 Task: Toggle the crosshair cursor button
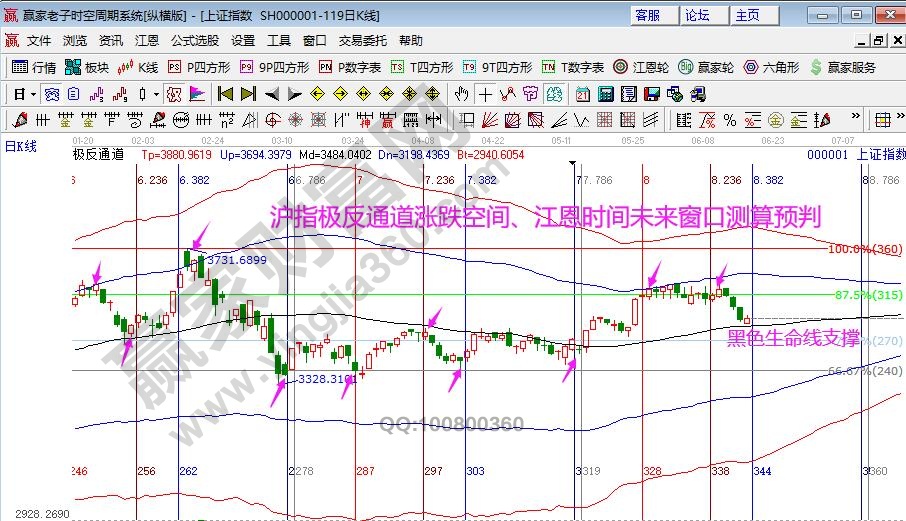pos(485,94)
